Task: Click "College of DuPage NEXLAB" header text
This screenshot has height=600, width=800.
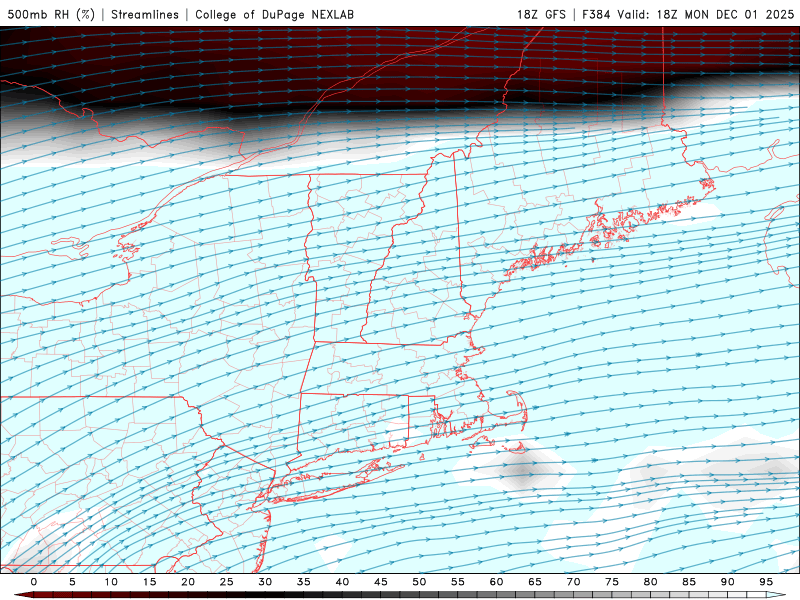Action: (274, 14)
